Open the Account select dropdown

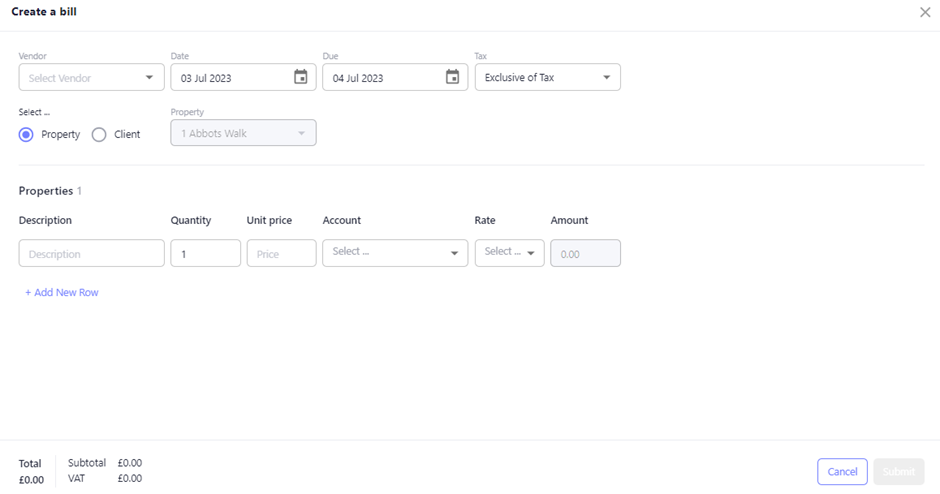394,253
